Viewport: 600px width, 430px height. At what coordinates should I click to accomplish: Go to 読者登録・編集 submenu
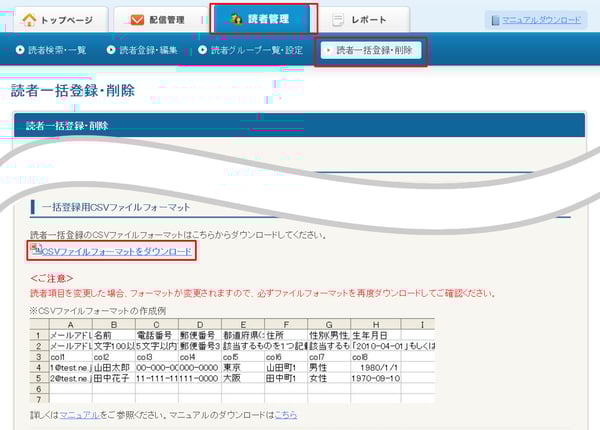pos(148,50)
